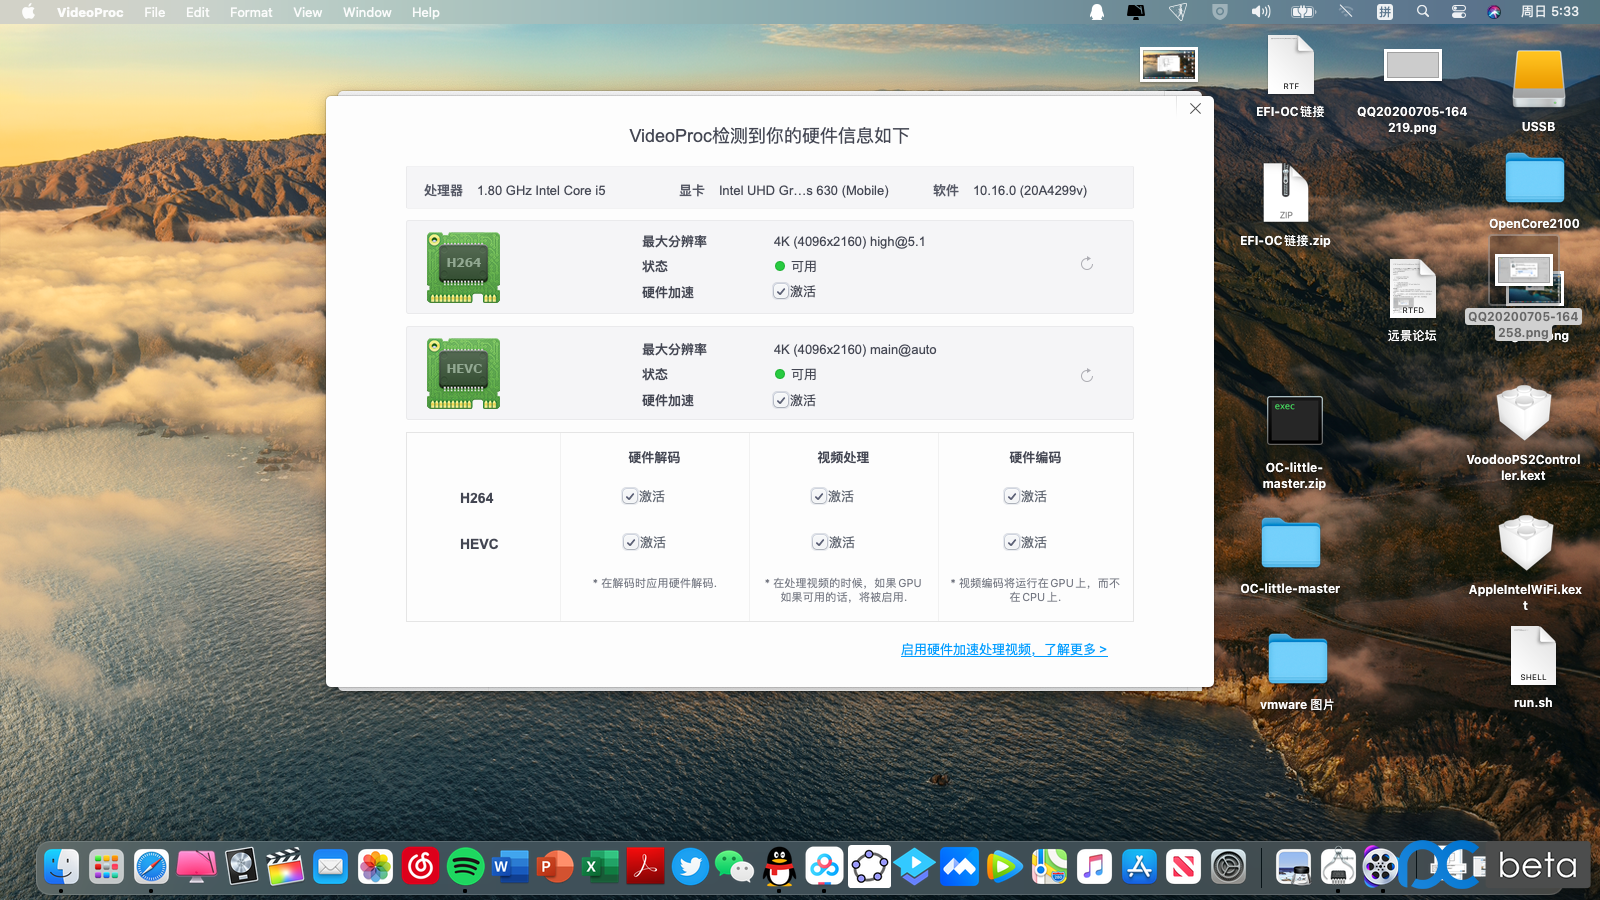Open Control Center
The height and width of the screenshot is (900, 1600).
coord(1459,12)
